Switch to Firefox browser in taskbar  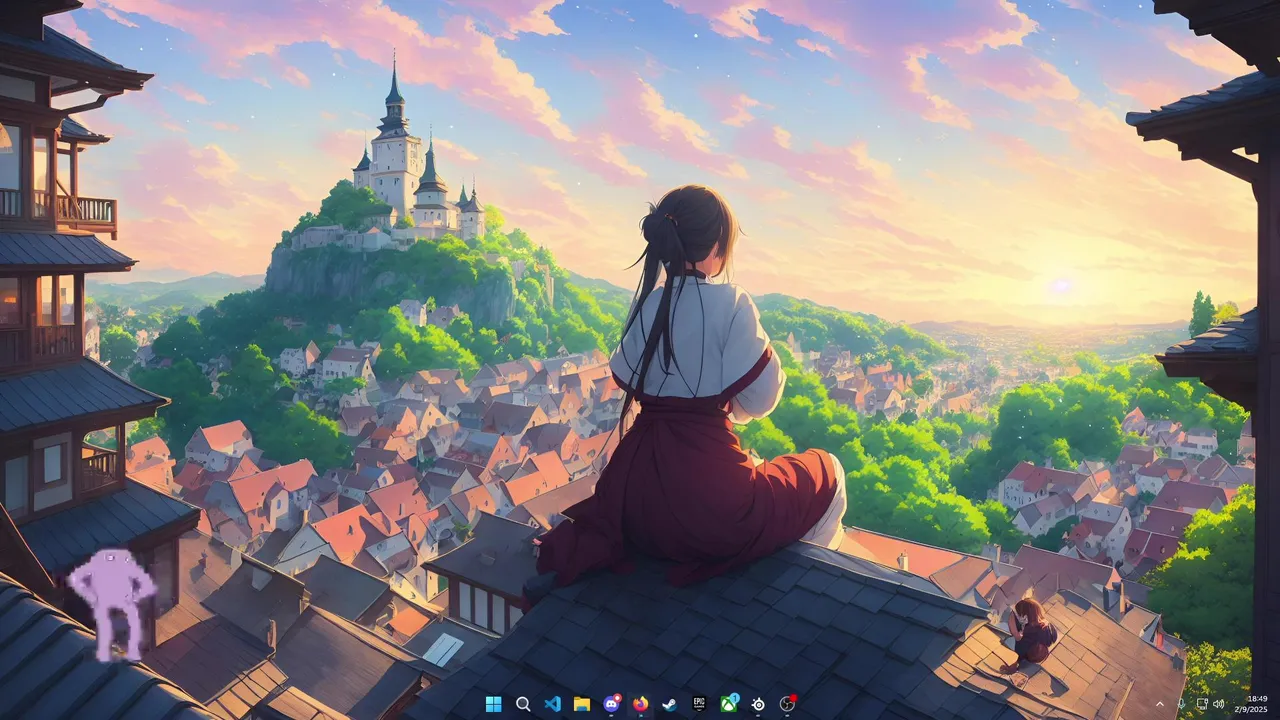pos(640,704)
